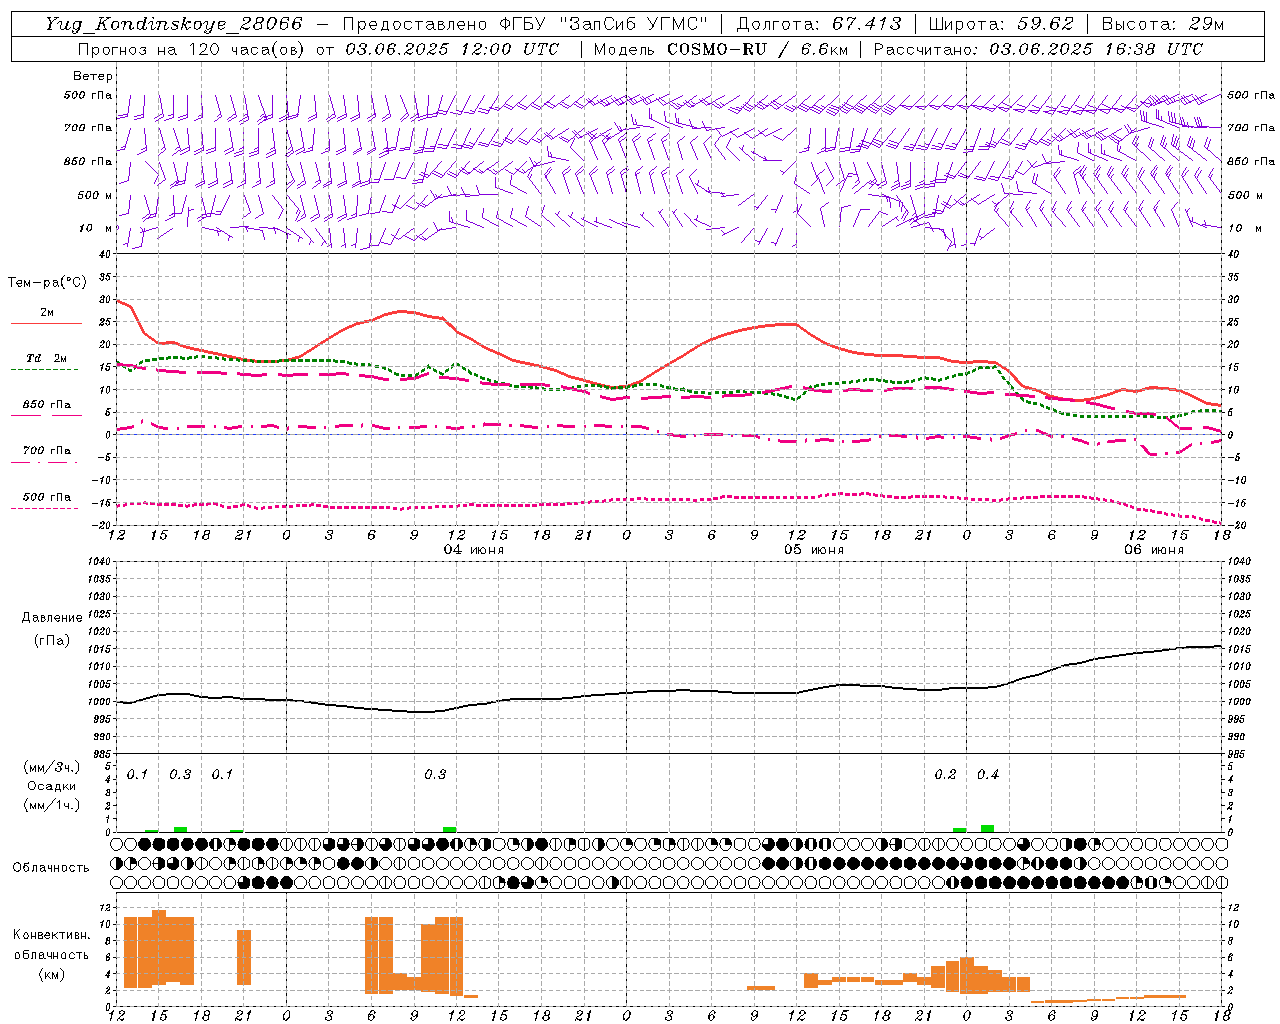This screenshot has height=1024, width=1280.
Task: Click the '04 июня' date label
Action: 474,550
